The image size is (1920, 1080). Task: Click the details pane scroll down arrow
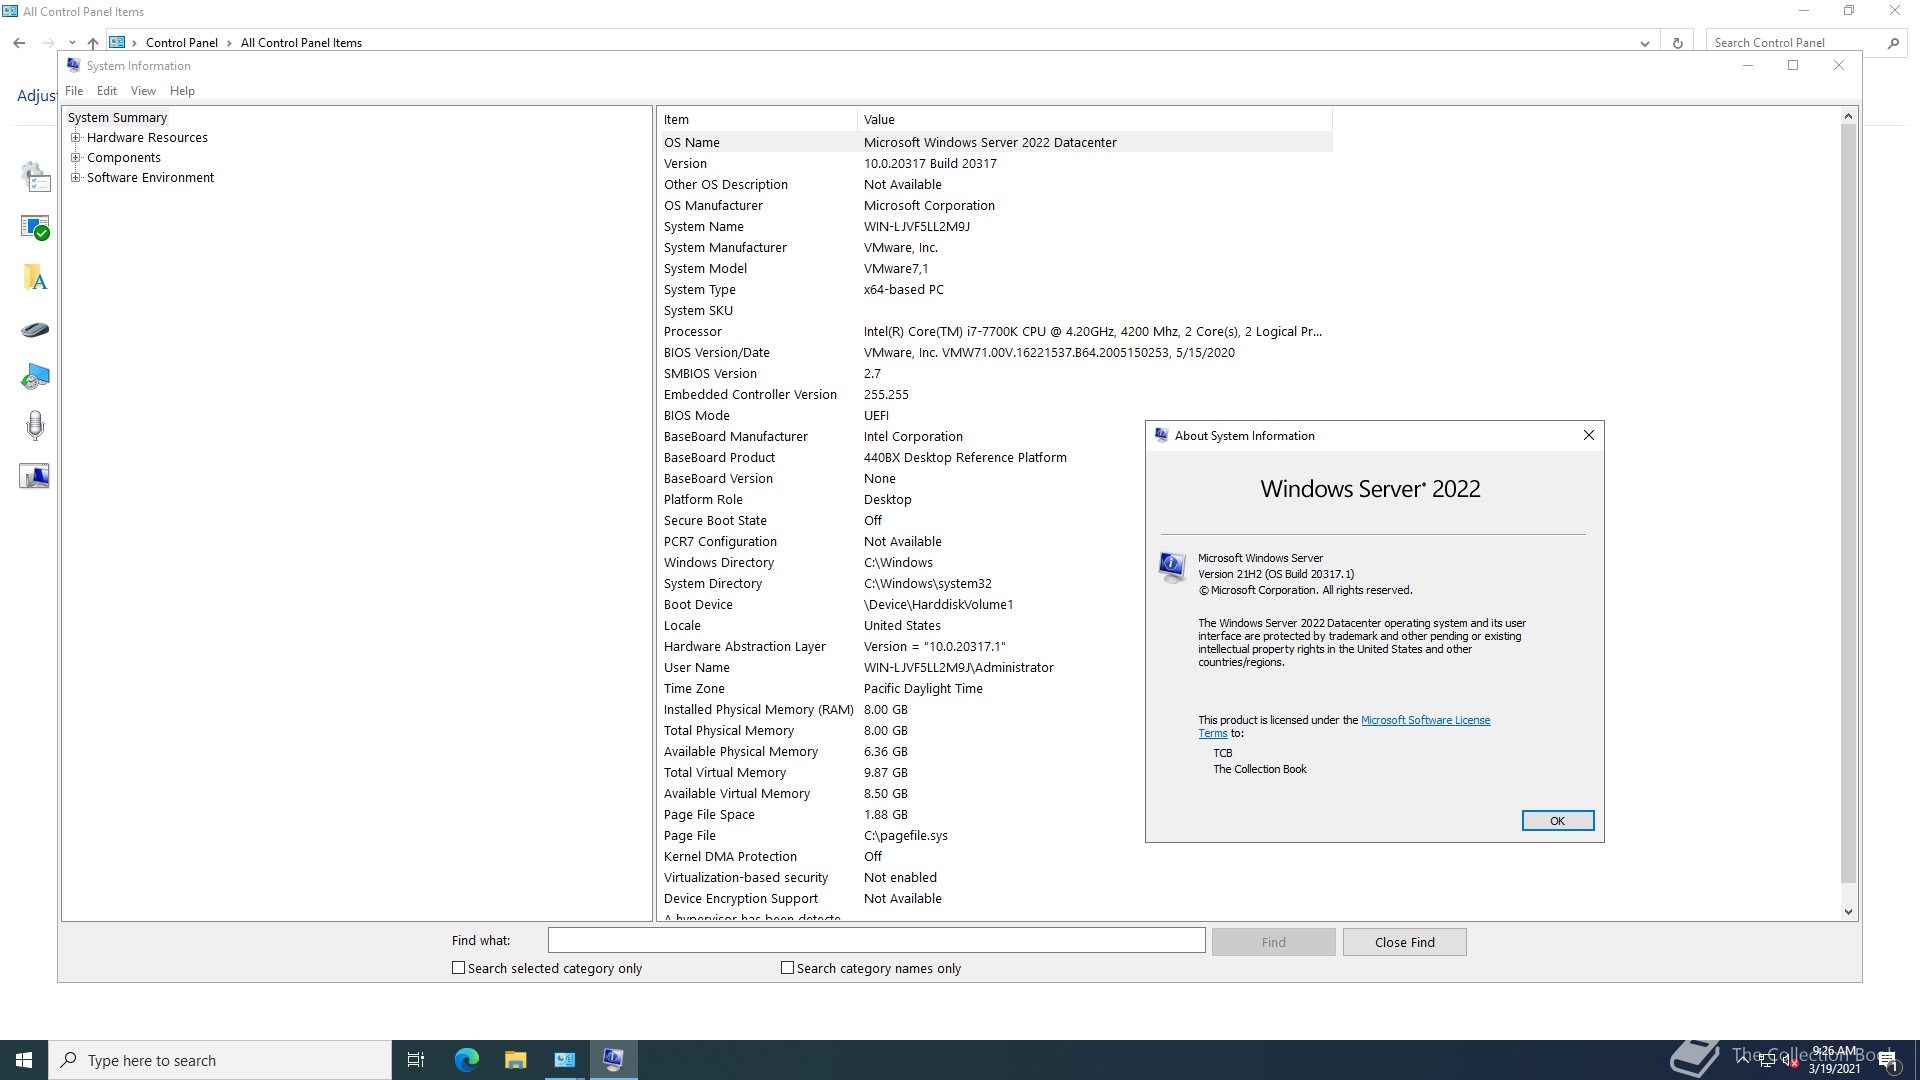1848,912
